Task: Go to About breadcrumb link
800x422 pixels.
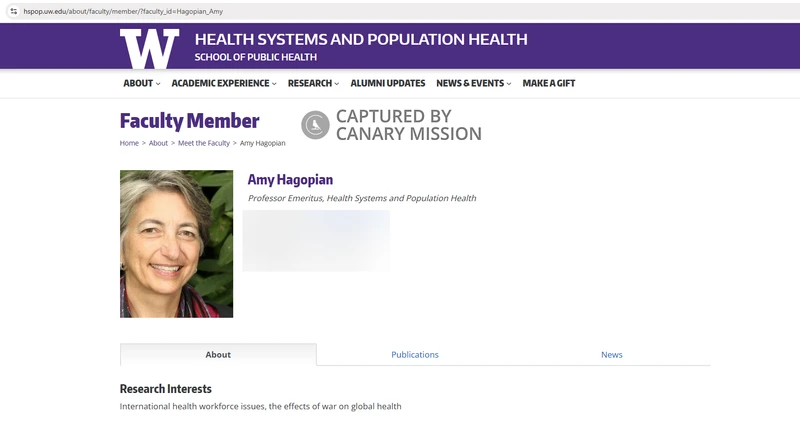Action: 158,143
